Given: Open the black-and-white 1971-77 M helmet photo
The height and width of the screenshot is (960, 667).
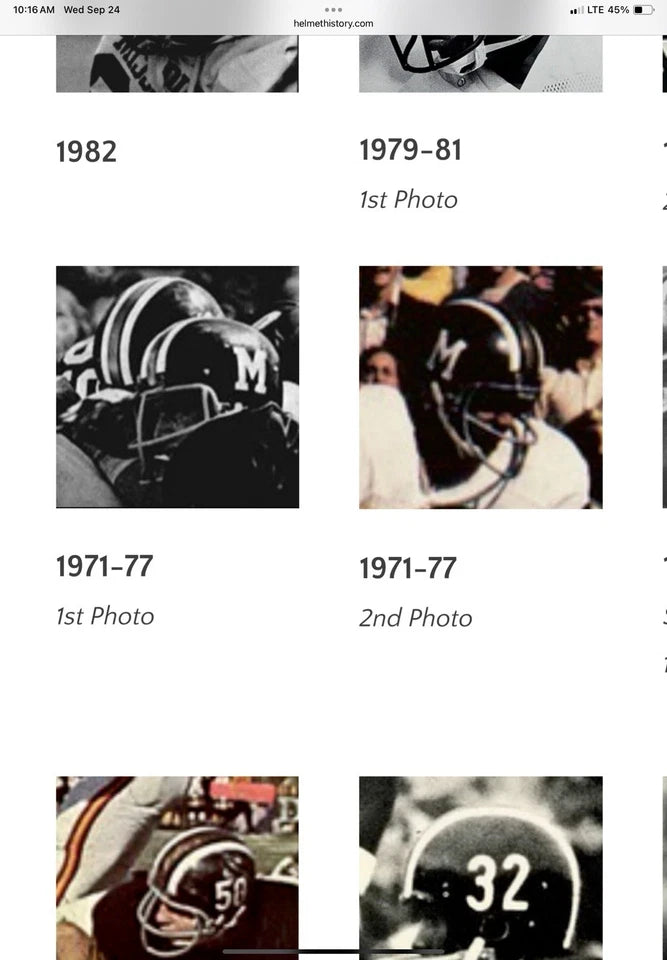Looking at the screenshot, I should (177, 387).
